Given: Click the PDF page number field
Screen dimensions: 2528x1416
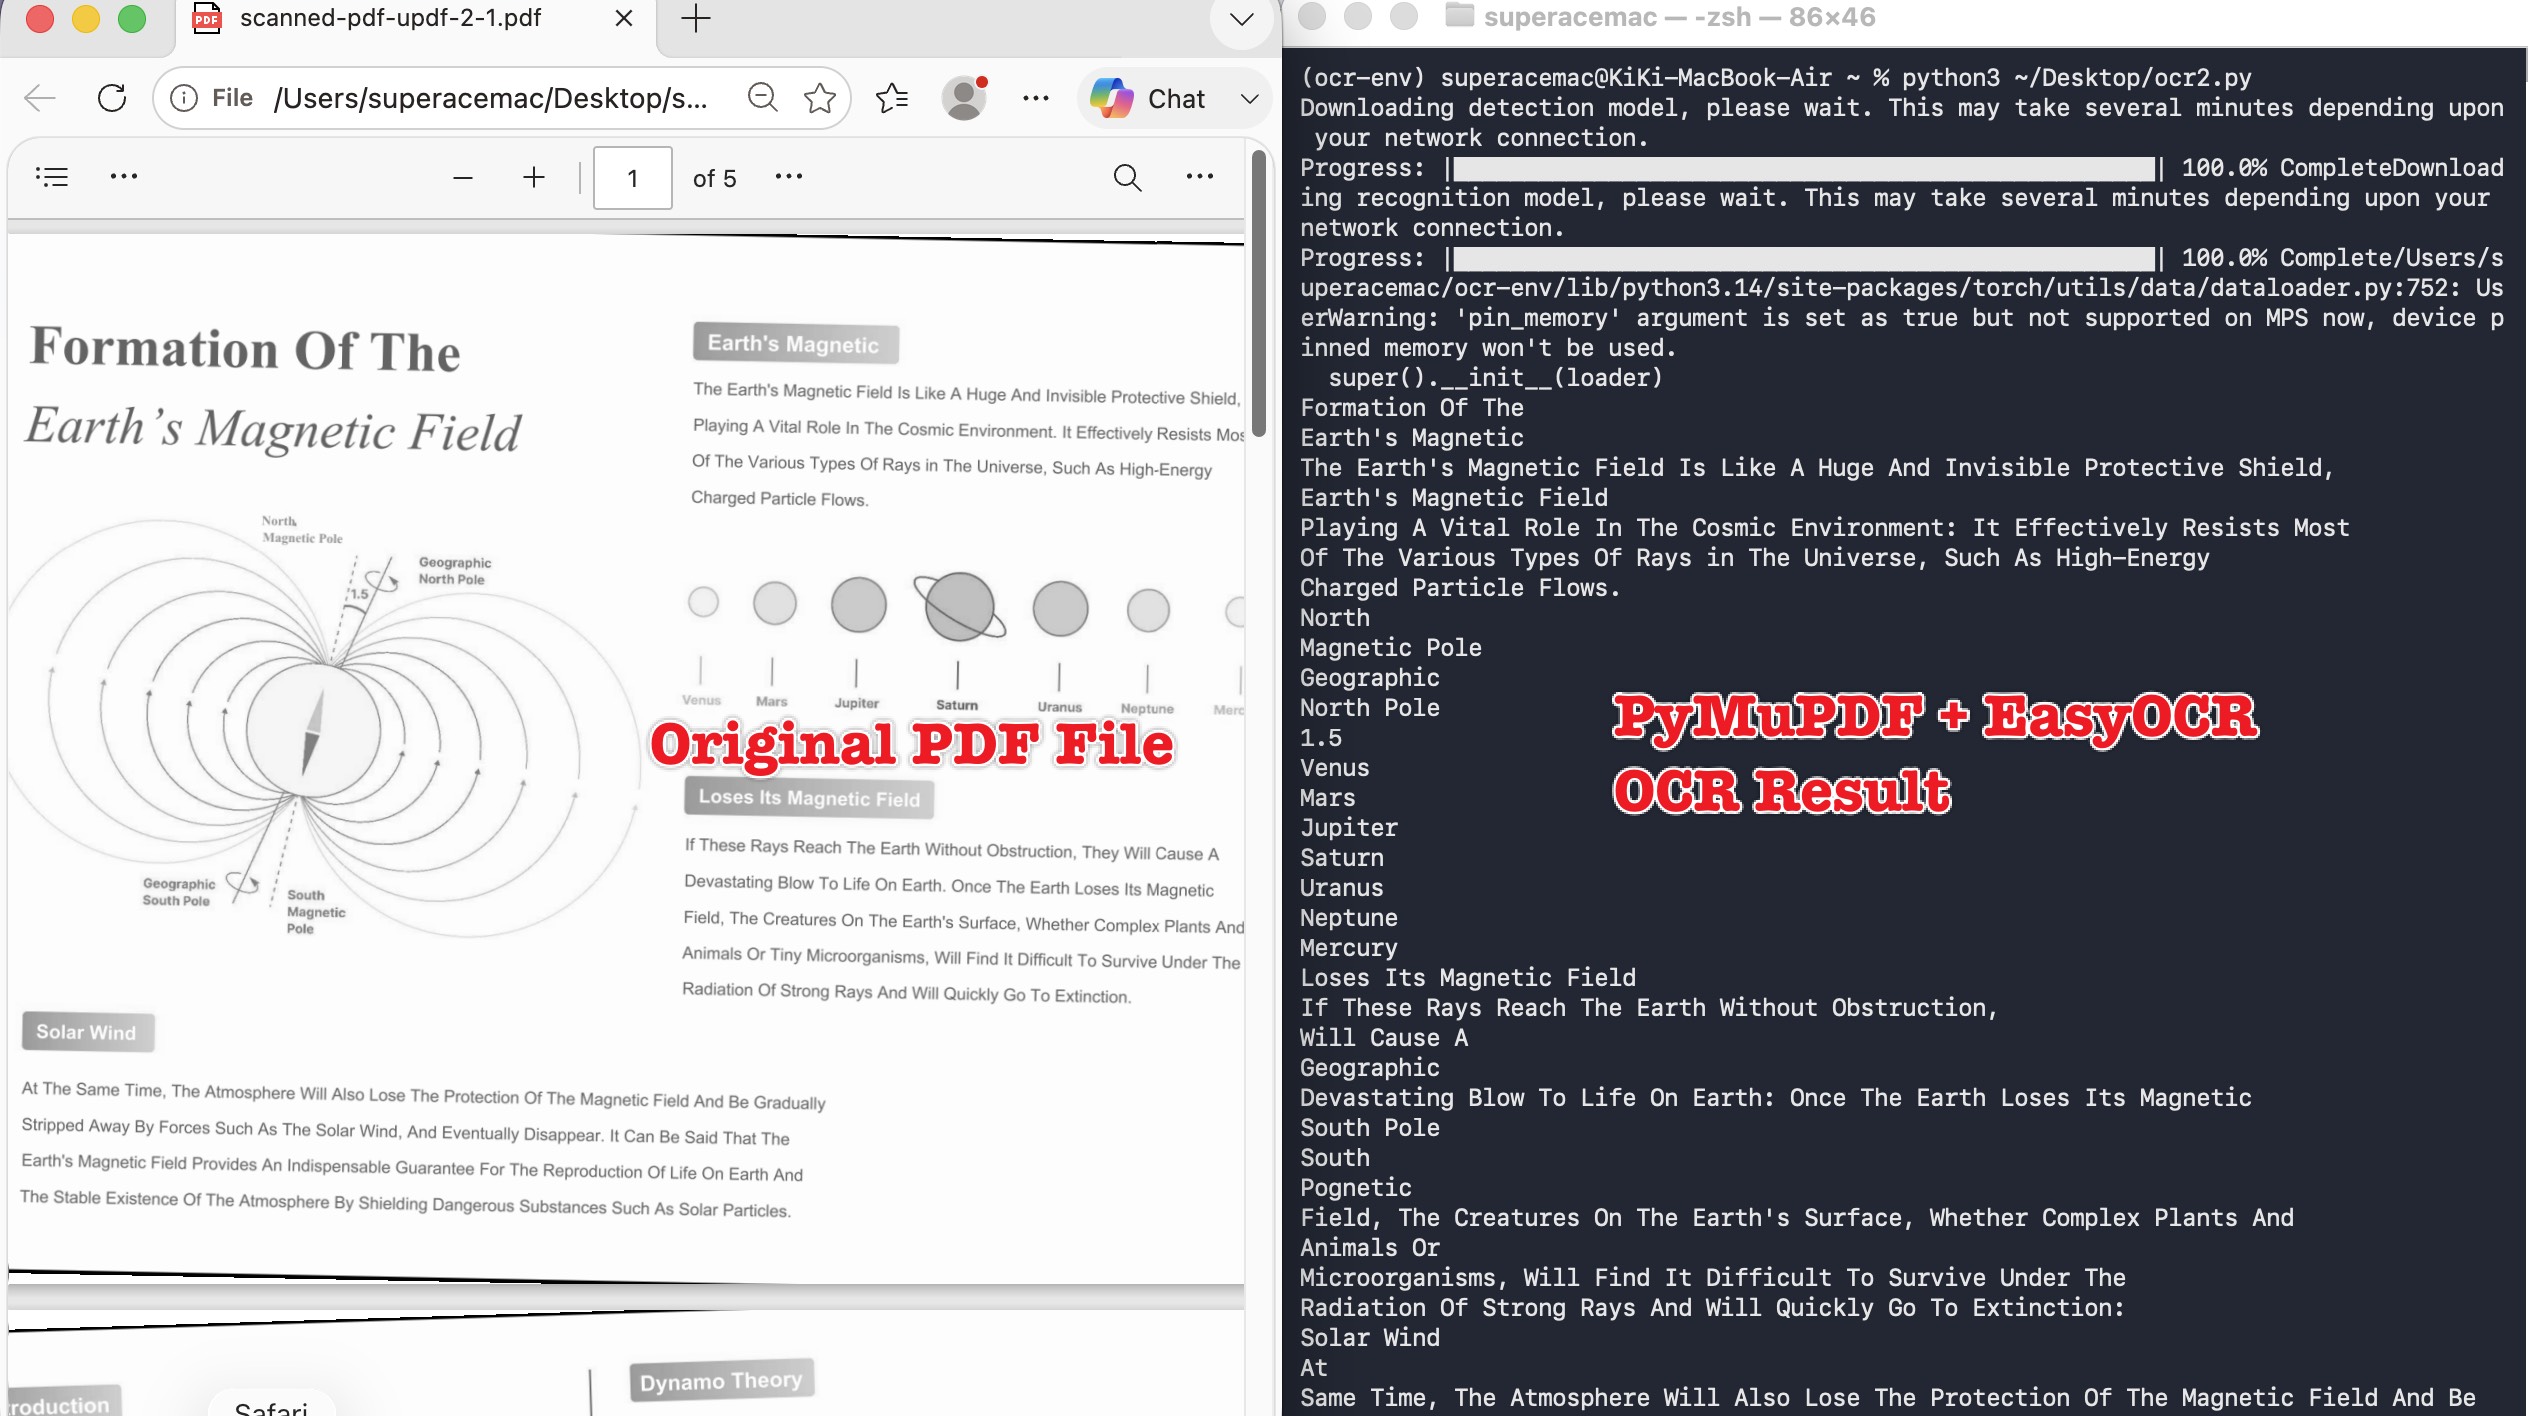Looking at the screenshot, I should pos(632,178).
